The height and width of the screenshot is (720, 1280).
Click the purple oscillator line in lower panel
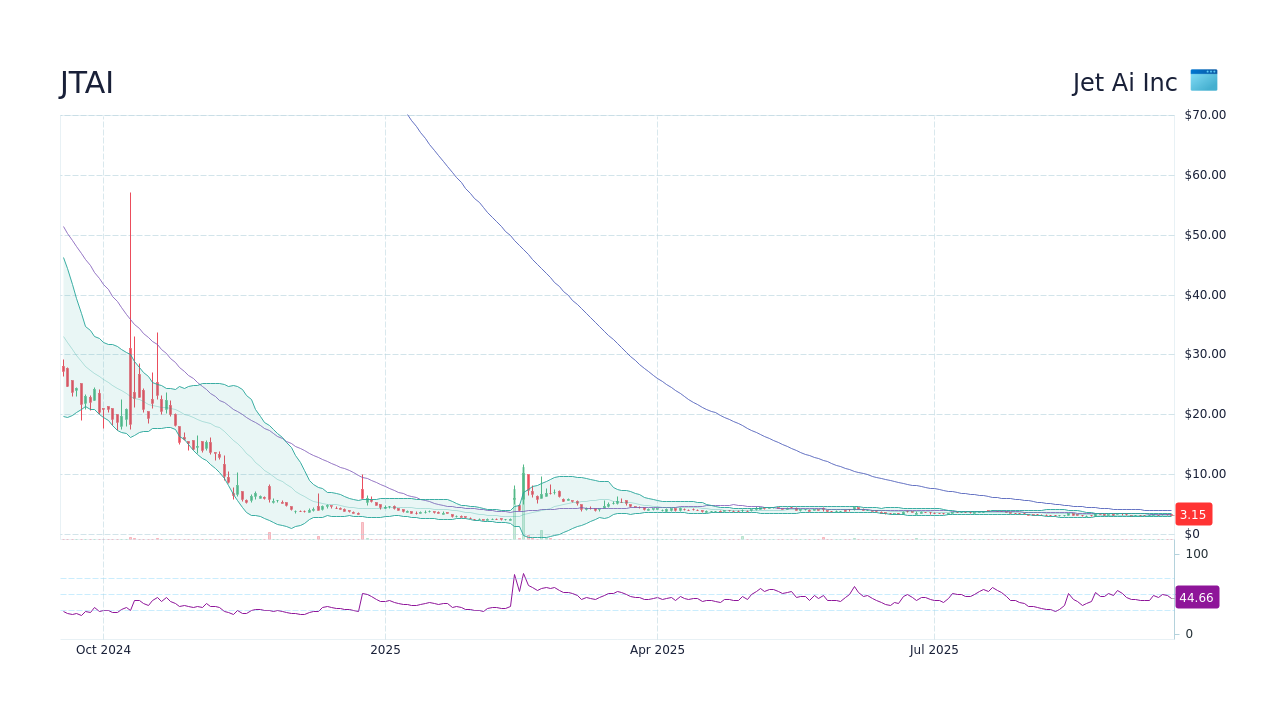700,600
